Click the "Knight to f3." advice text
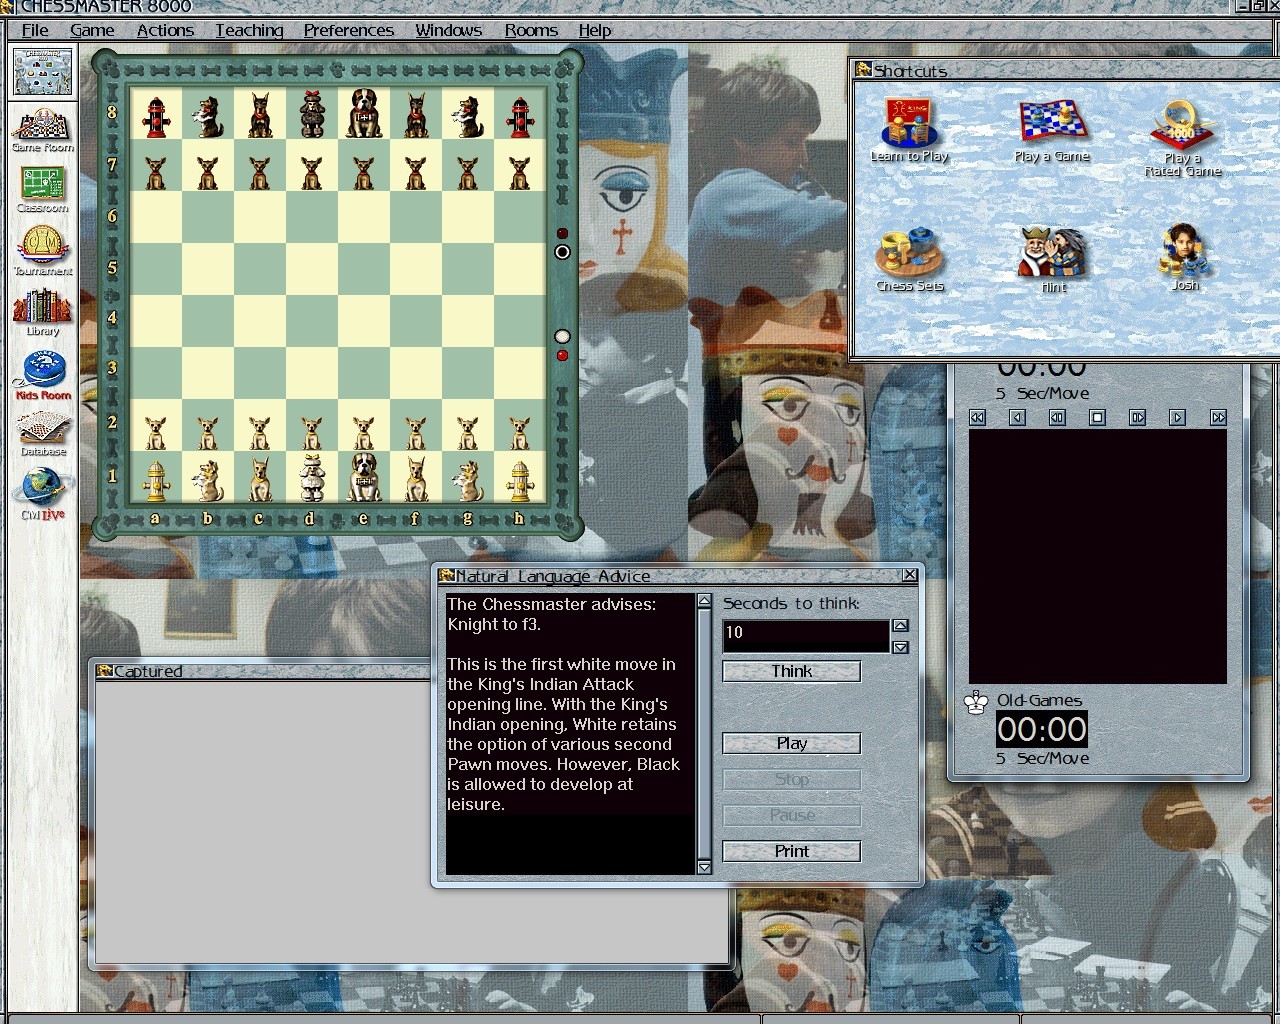1280x1024 pixels. pyautogui.click(x=494, y=625)
